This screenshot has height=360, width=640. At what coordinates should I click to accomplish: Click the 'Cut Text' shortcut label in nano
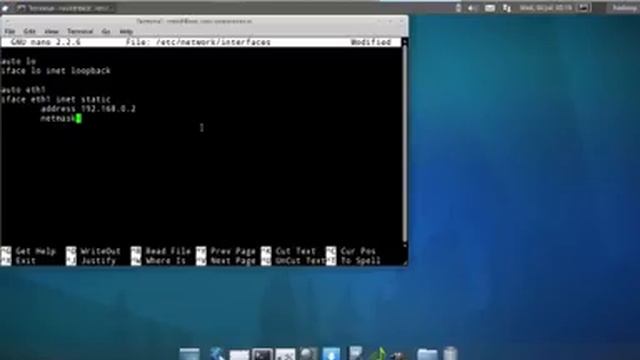[296, 251]
